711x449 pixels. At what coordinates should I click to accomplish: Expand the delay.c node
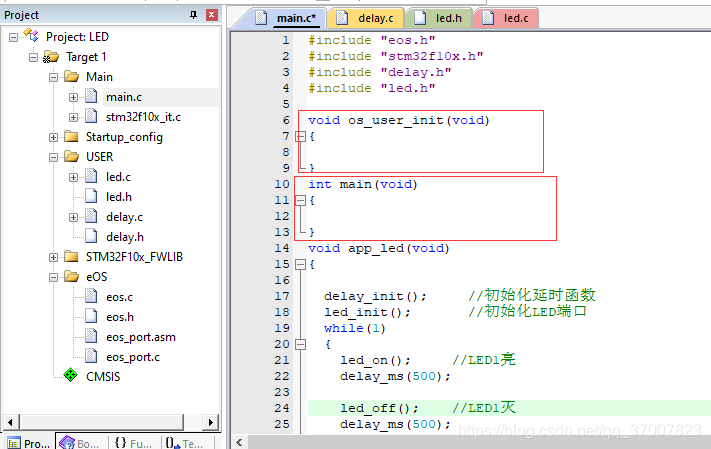[x=73, y=217]
